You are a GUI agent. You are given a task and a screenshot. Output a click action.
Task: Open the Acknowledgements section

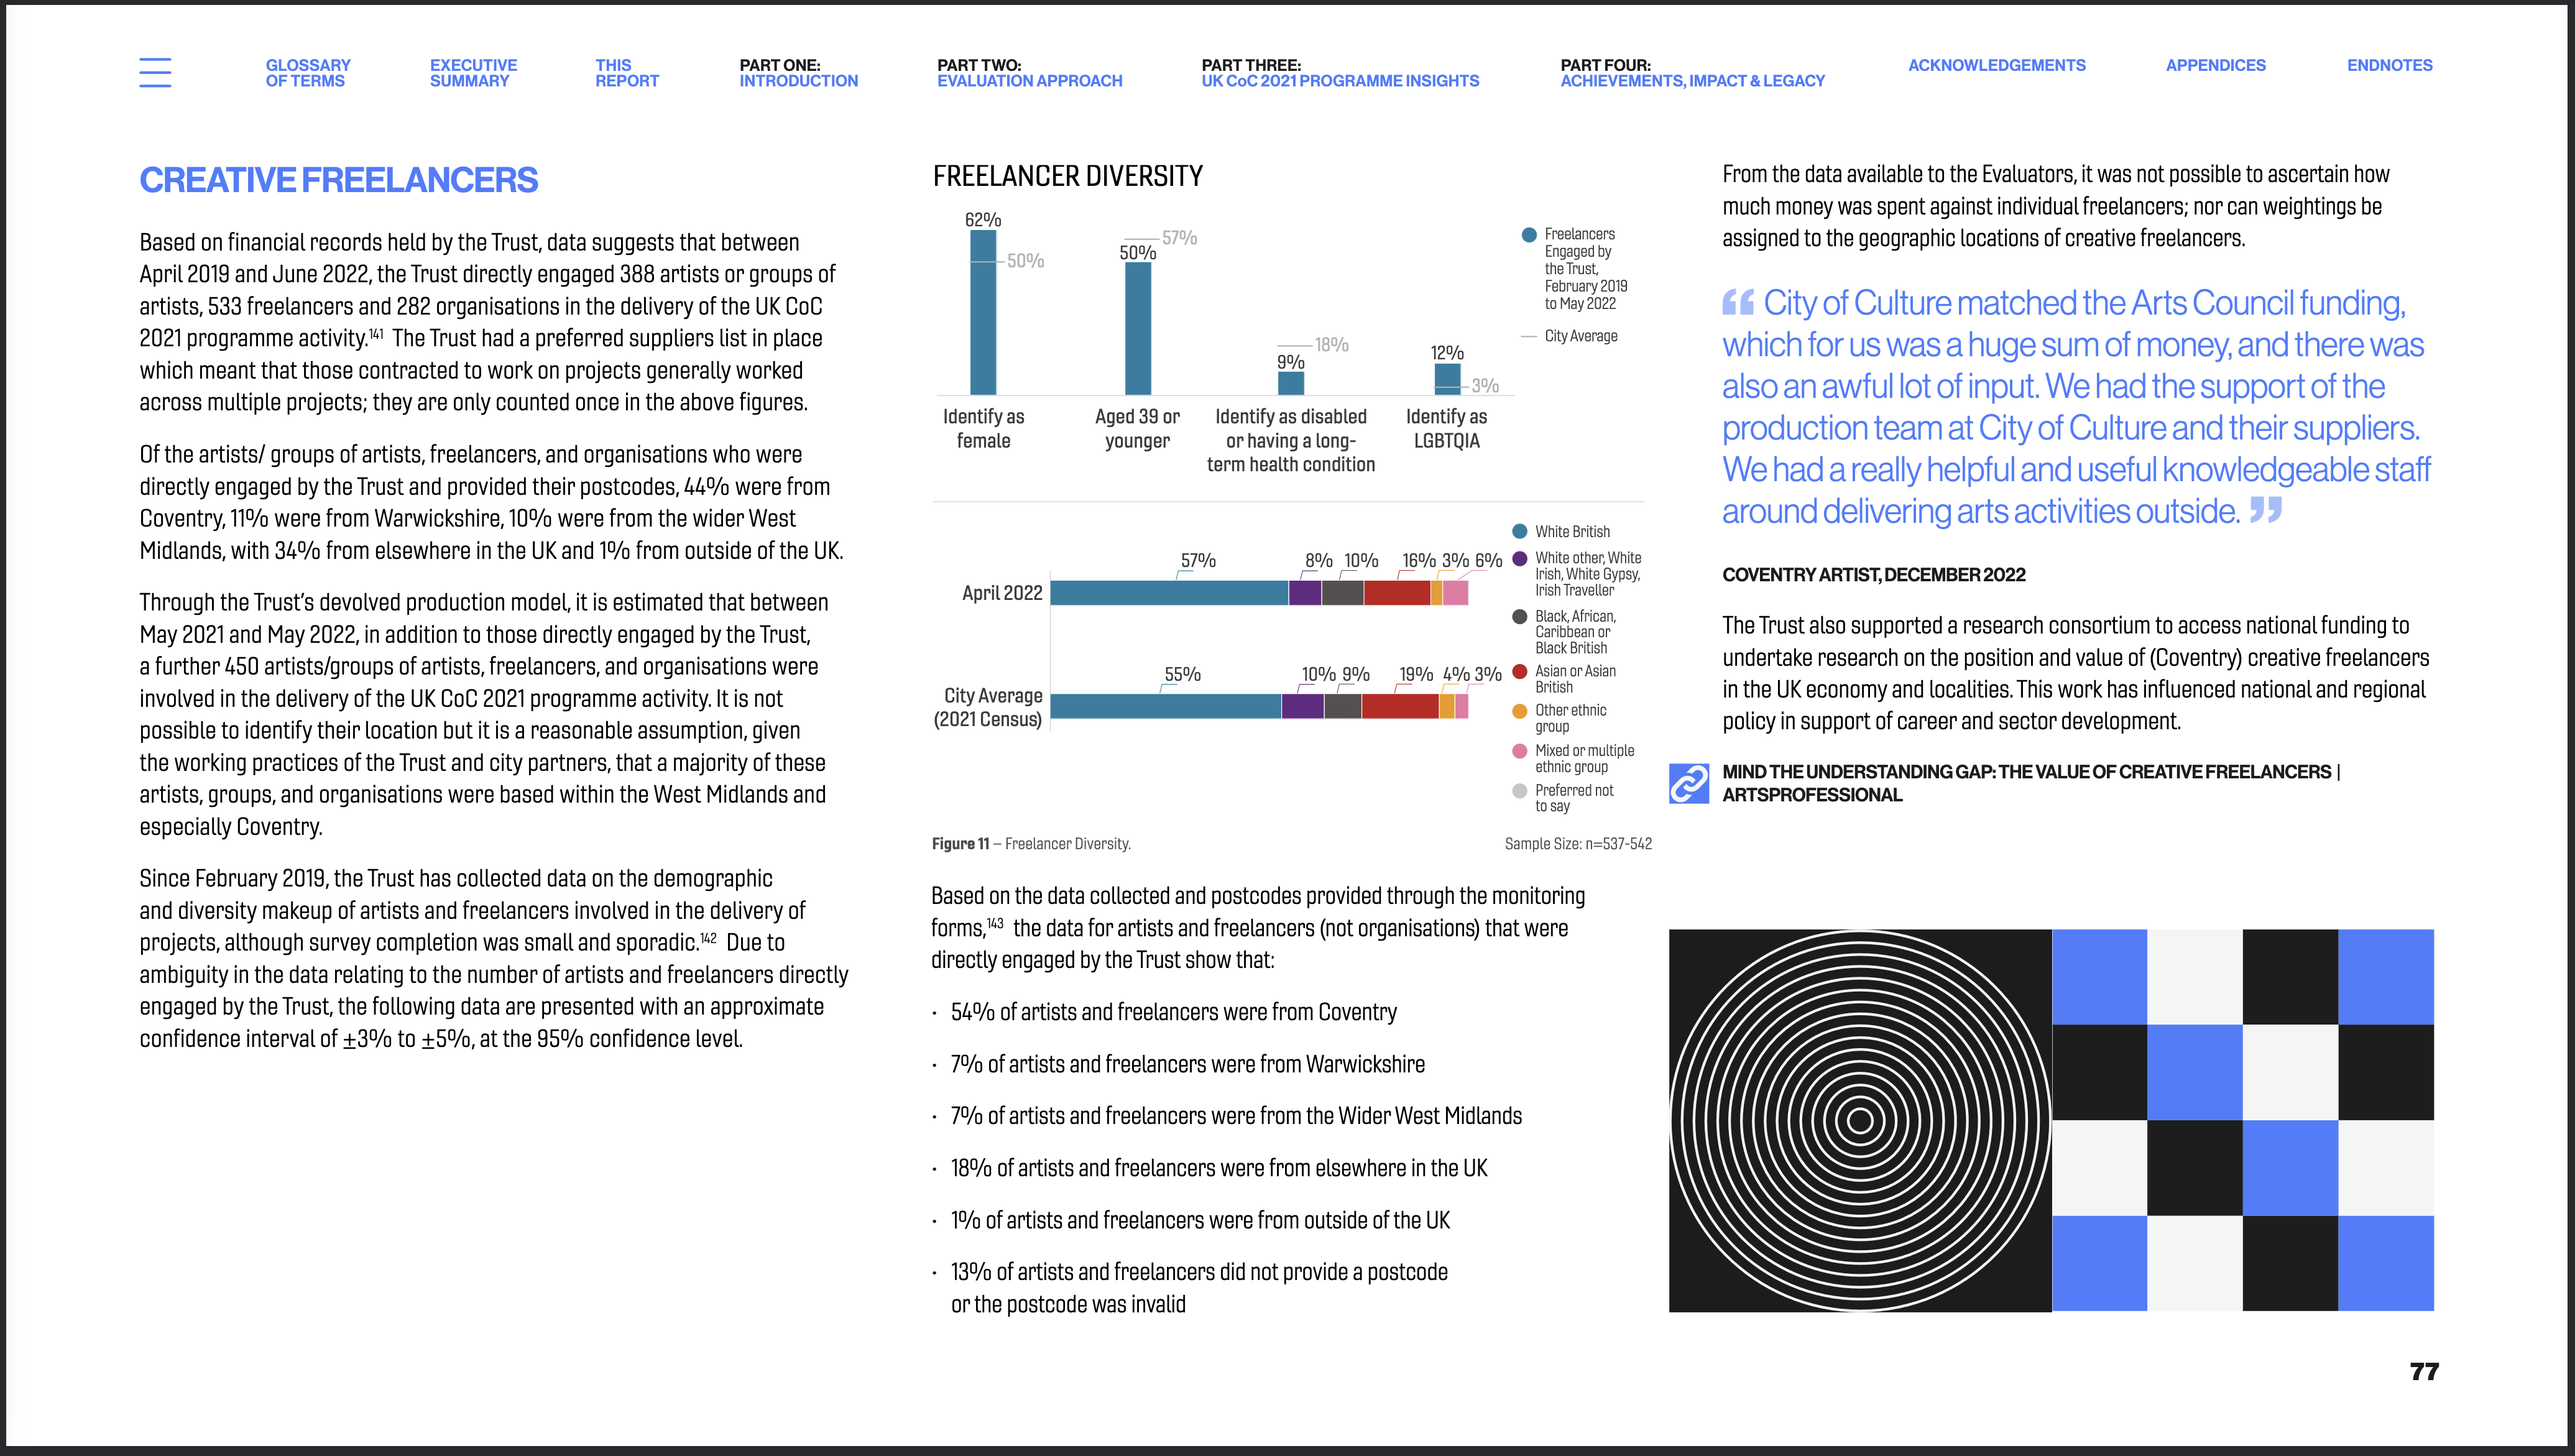tap(1996, 65)
